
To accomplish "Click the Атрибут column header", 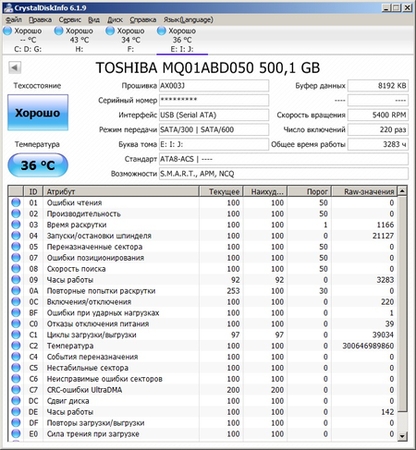I will click(121, 192).
